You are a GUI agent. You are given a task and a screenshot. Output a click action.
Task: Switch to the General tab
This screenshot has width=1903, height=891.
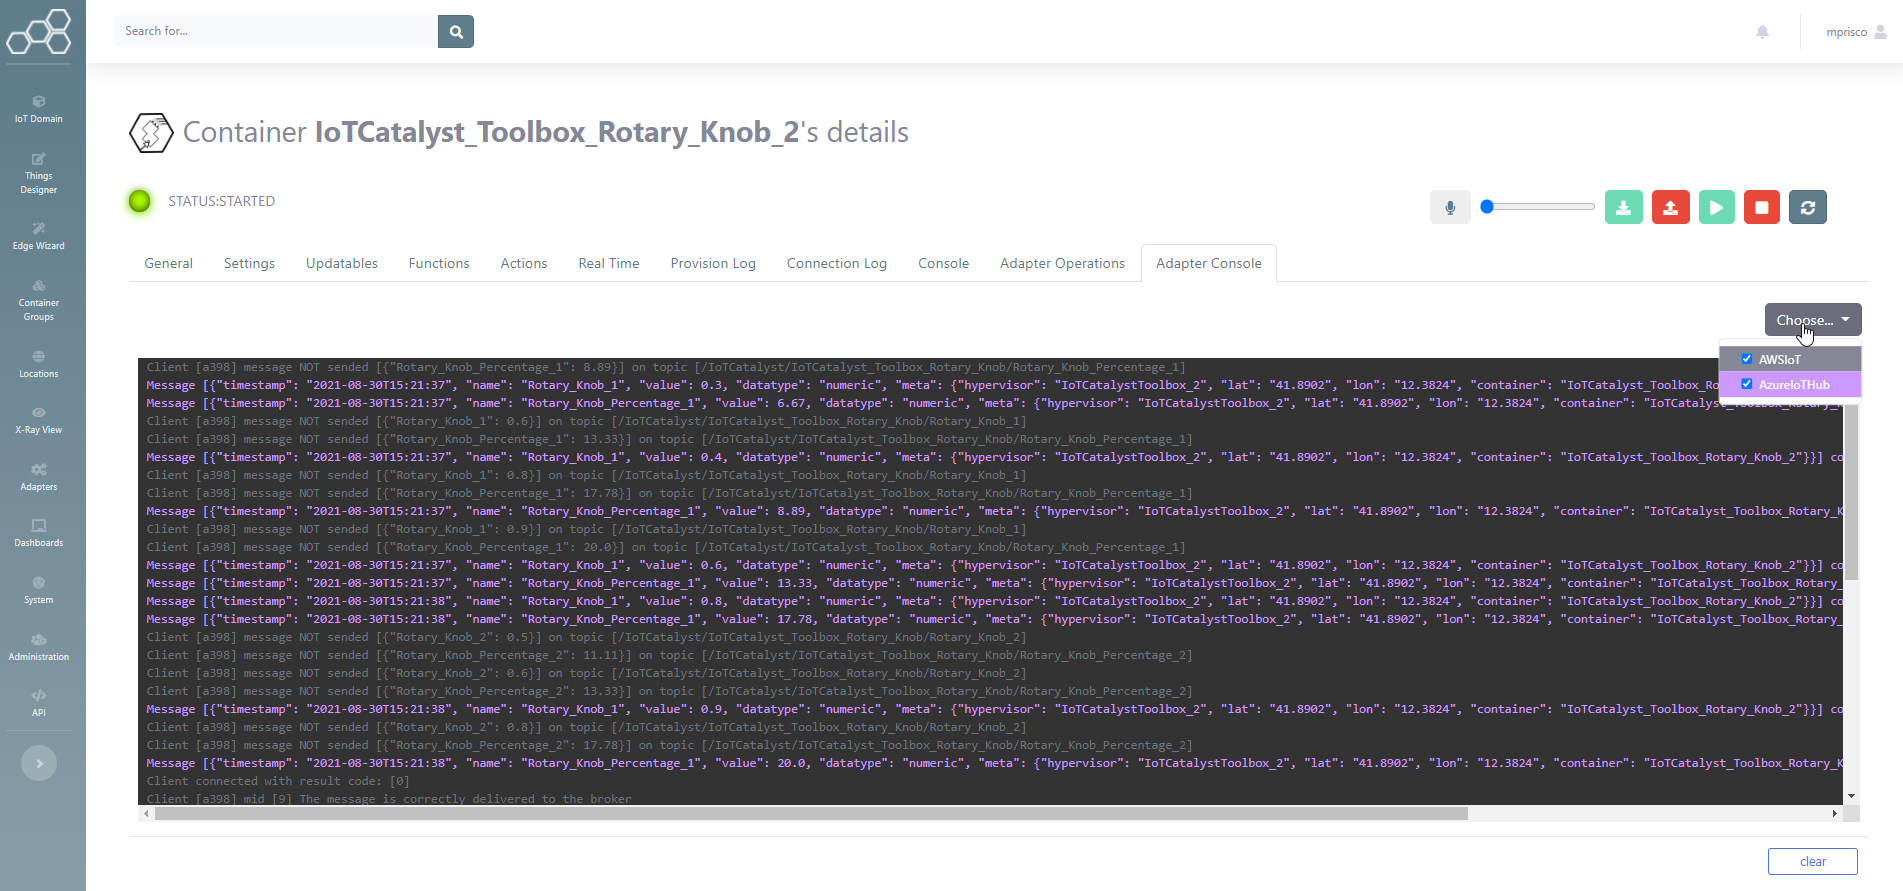tap(168, 263)
